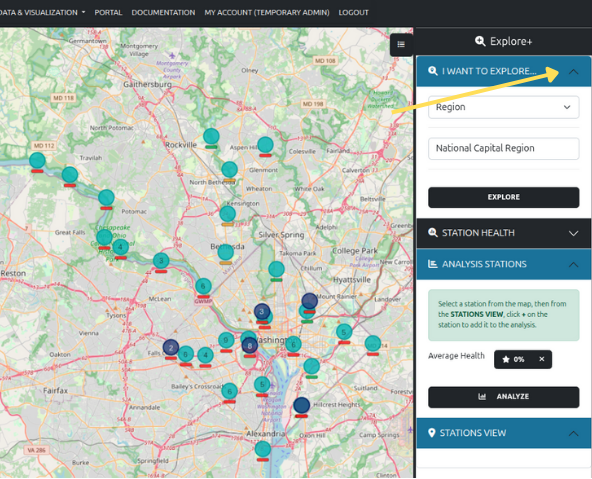The image size is (592, 479).
Task: Click the National Capital Region field
Action: pyautogui.click(x=504, y=148)
